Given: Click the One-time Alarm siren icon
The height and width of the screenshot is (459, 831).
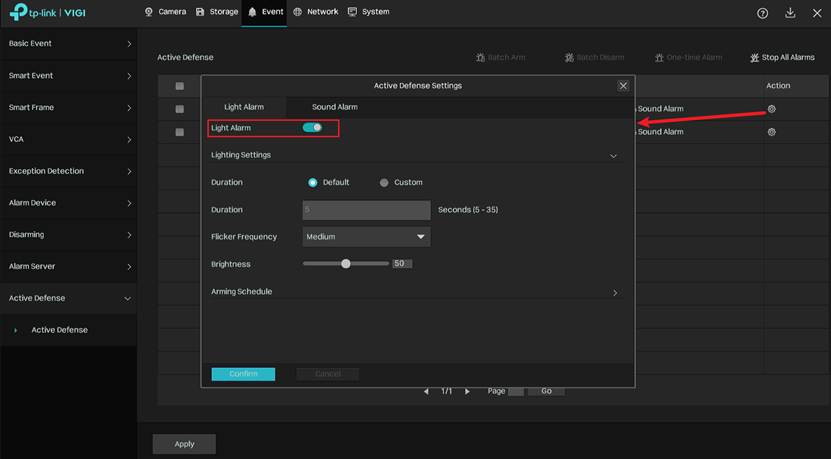Looking at the screenshot, I should point(659,57).
